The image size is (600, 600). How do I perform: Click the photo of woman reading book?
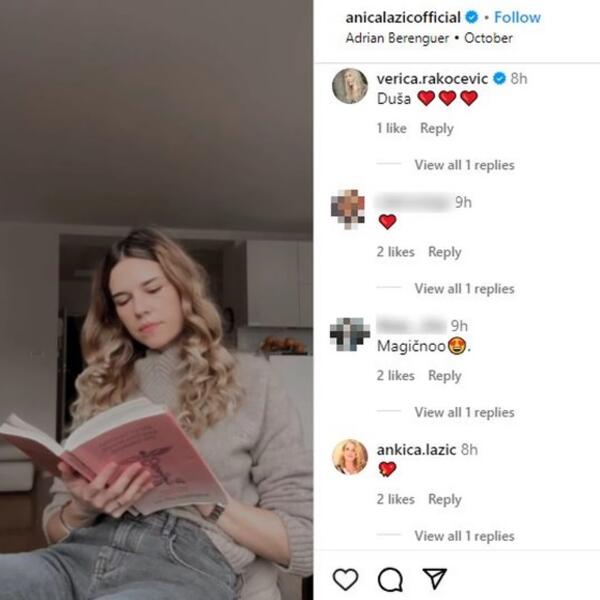click(157, 300)
